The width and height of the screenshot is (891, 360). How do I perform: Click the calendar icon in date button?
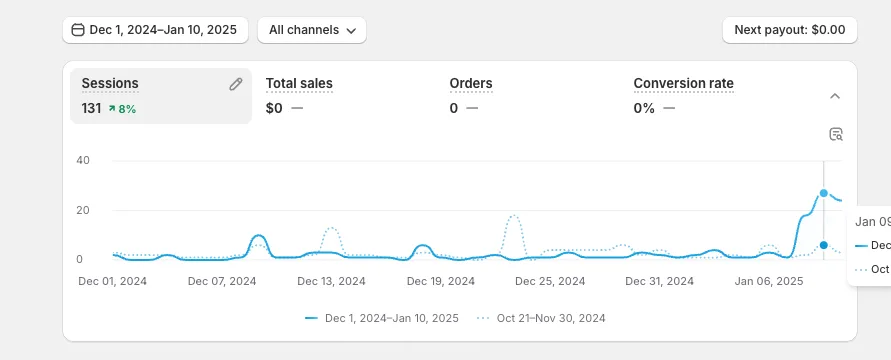(x=78, y=30)
